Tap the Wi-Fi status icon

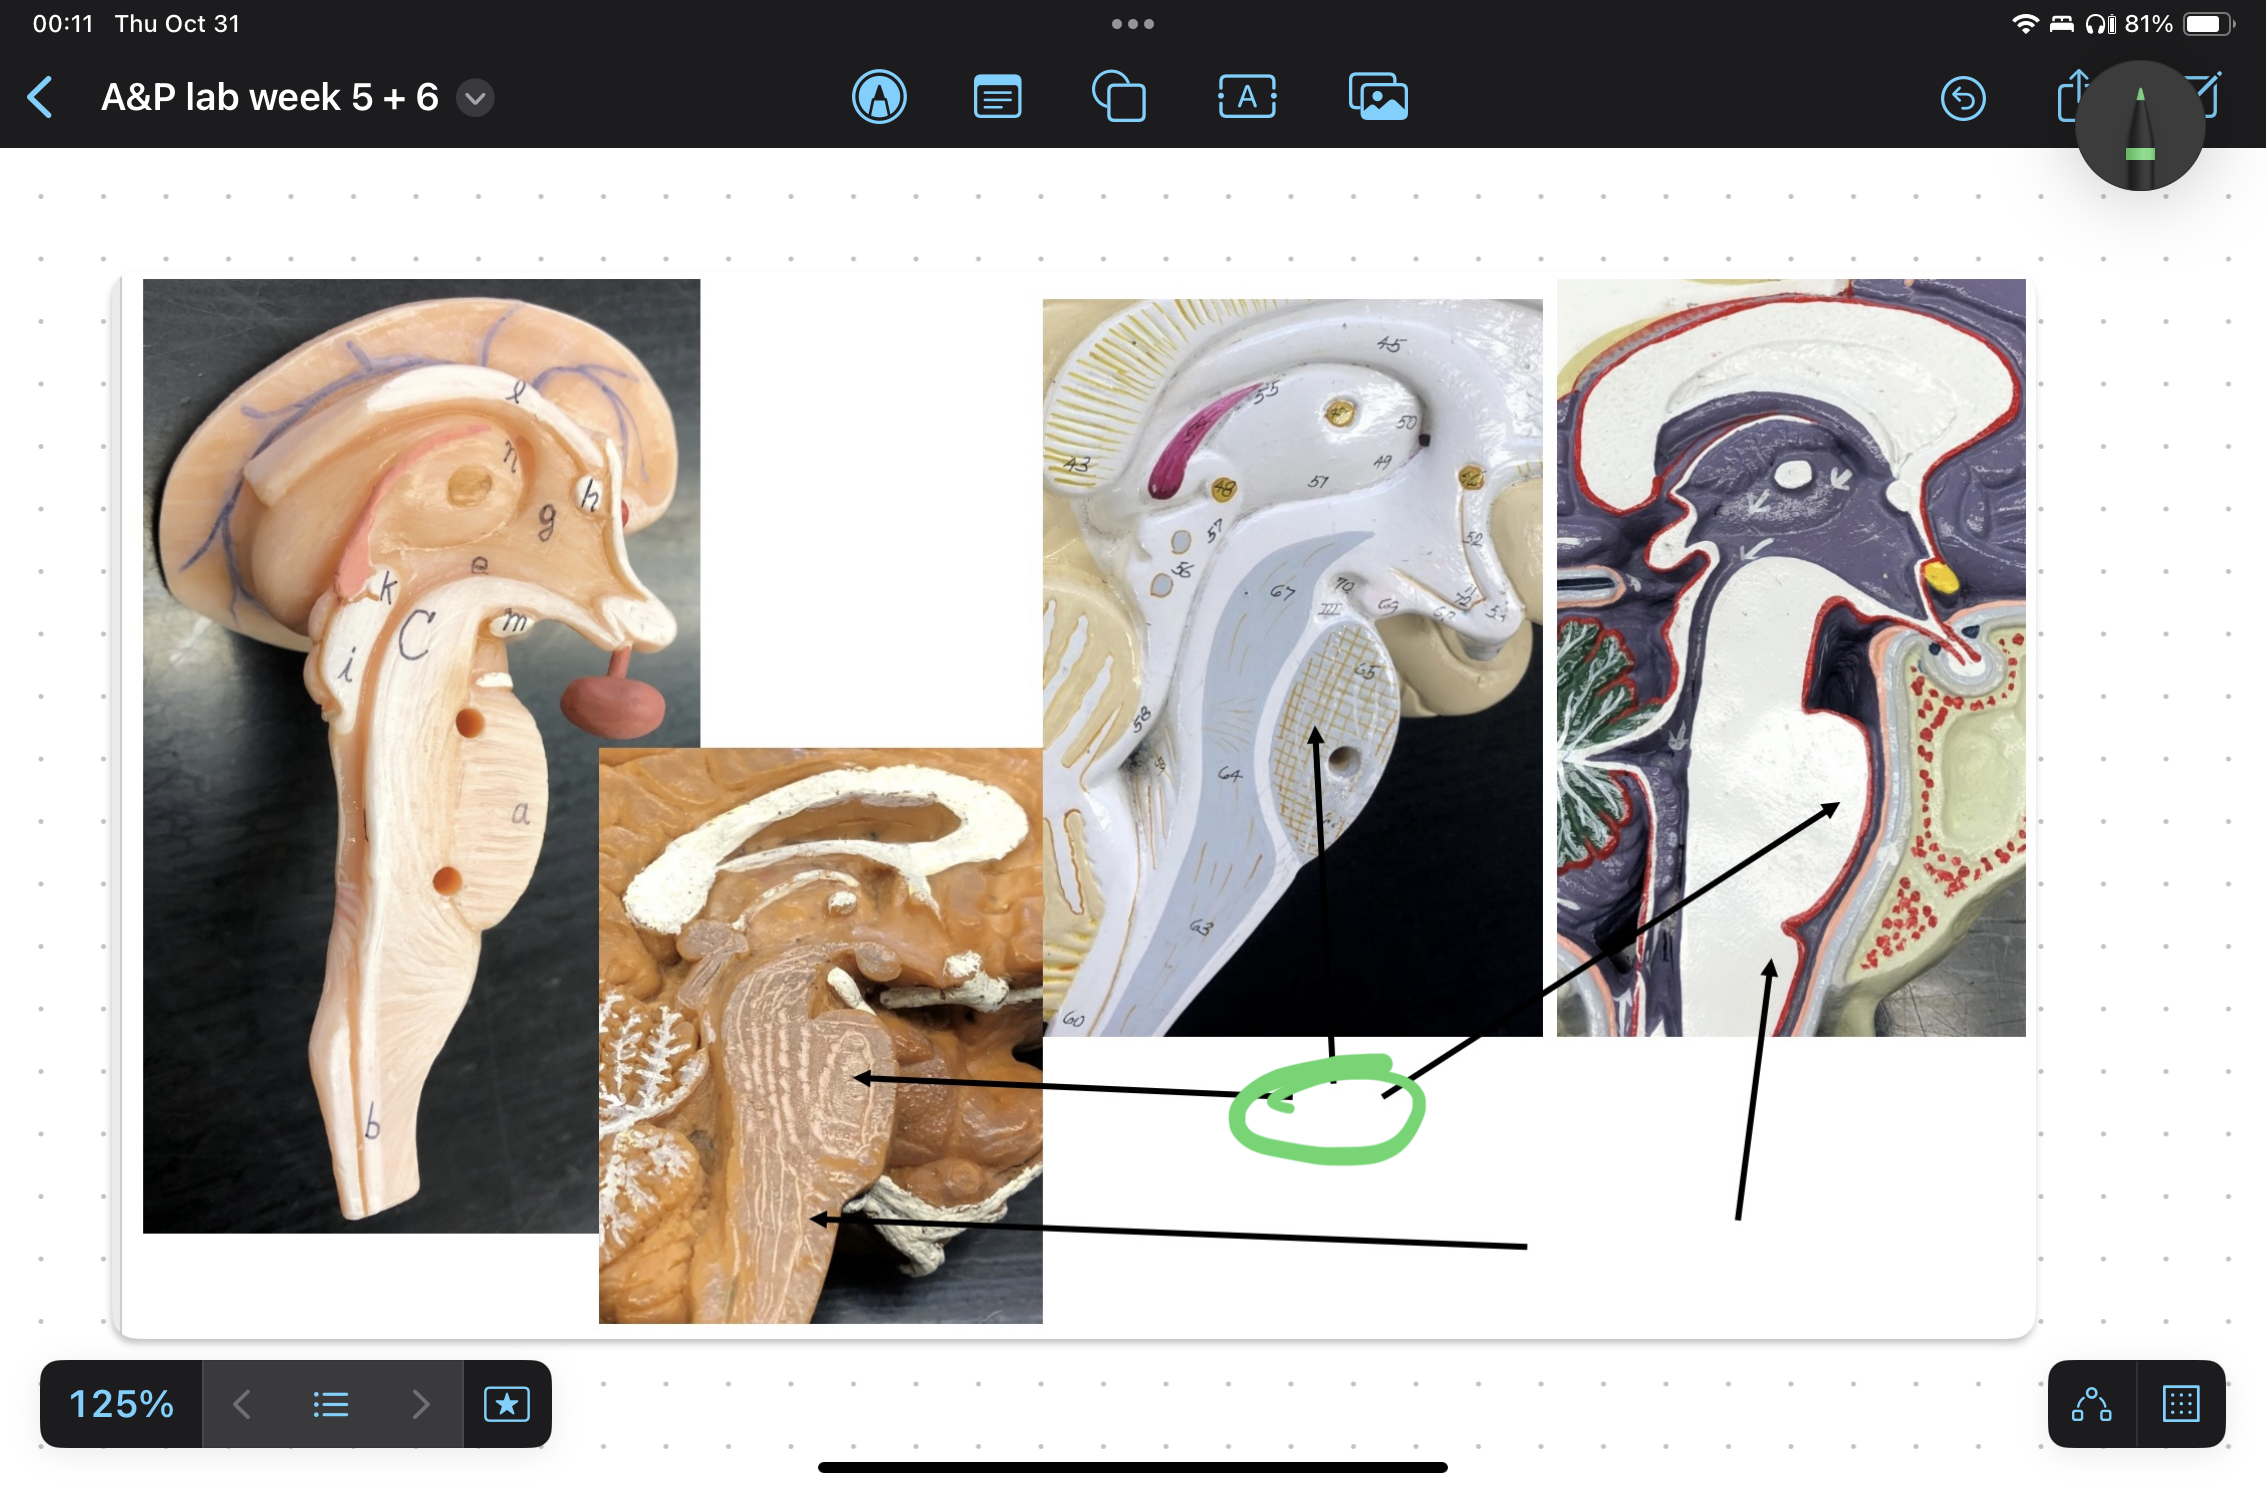click(x=2025, y=24)
